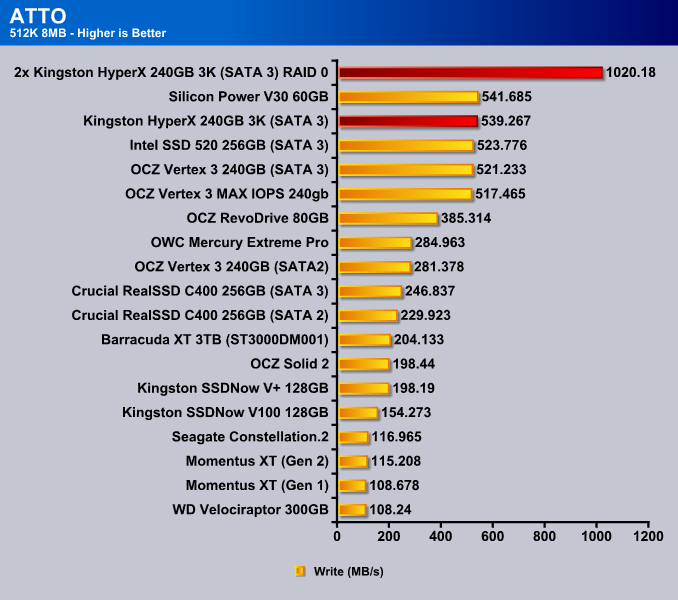The height and width of the screenshot is (600, 678).
Task: Select the 'Silicon Power V30 60GB' label
Action: click(x=249, y=96)
